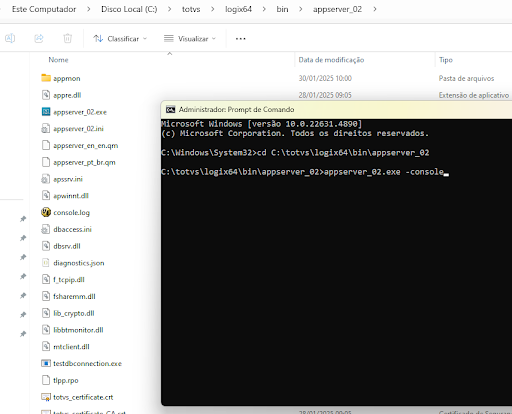Go to the totvs breadcrumb folder
The image size is (512, 414).
click(191, 9)
